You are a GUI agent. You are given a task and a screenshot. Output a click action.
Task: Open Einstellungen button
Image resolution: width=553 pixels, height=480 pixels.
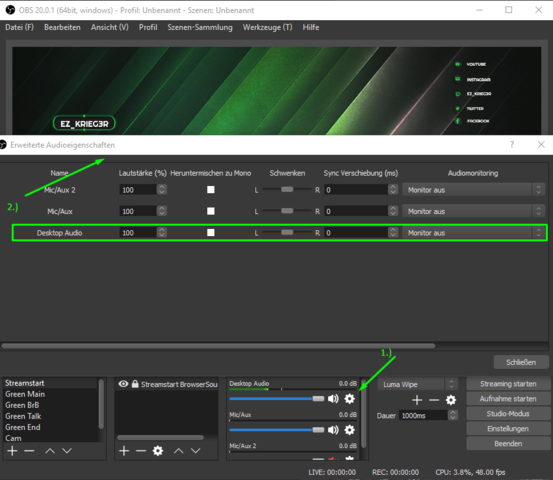508,429
